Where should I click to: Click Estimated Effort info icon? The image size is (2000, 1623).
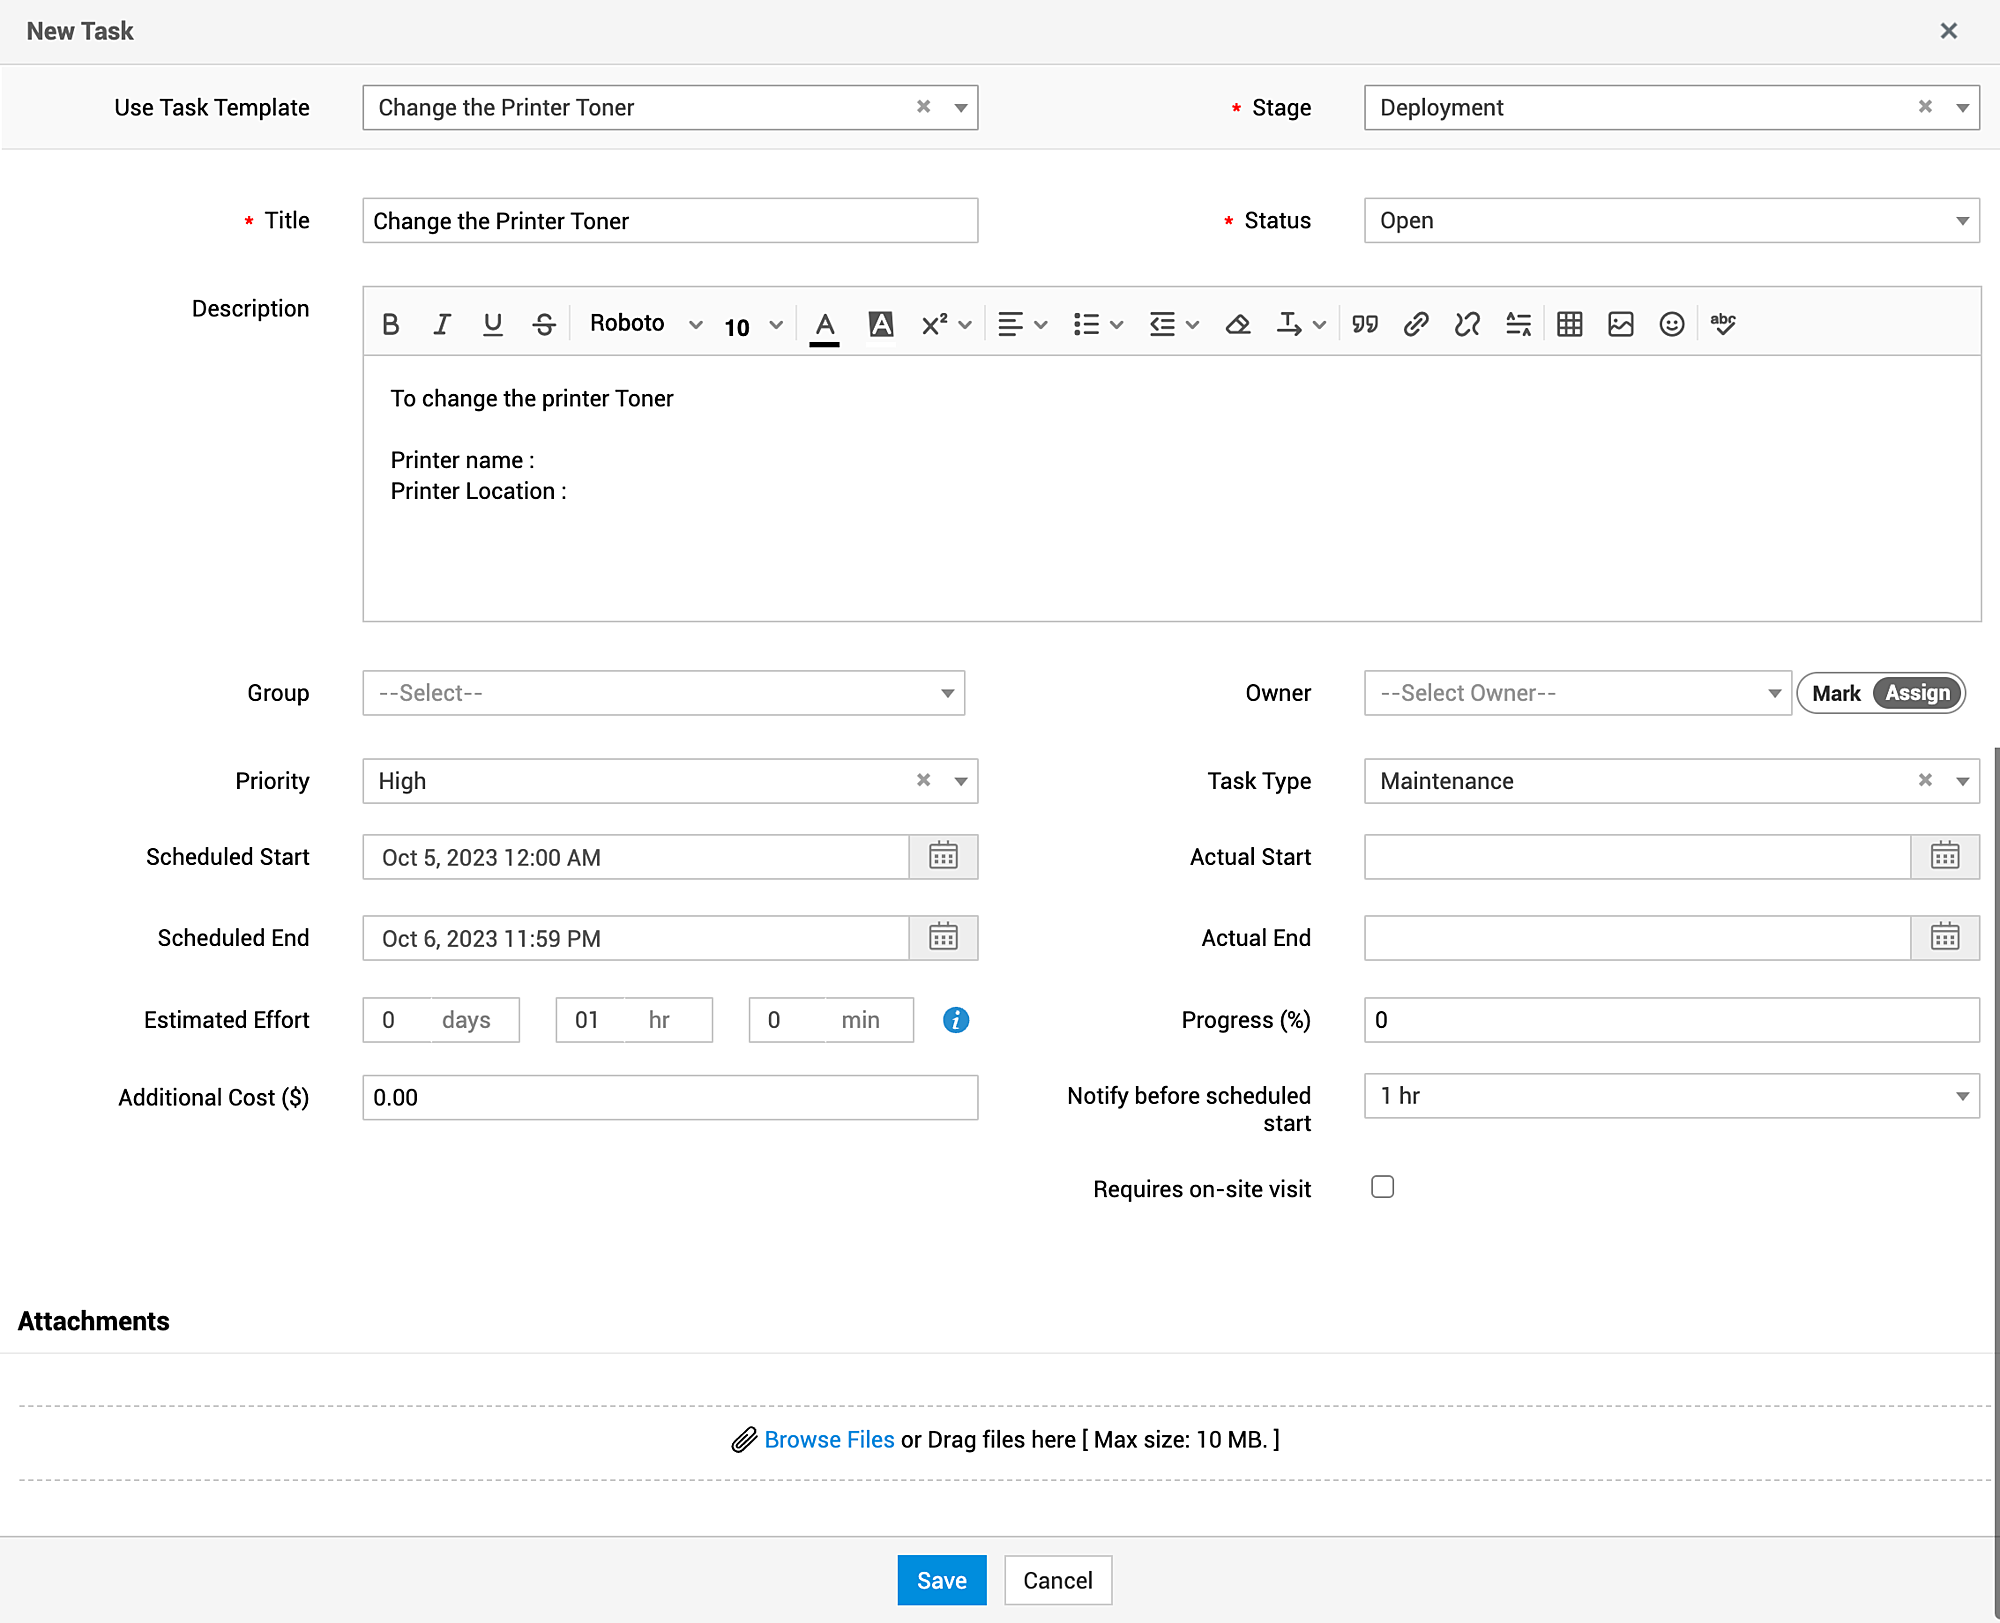click(955, 1020)
